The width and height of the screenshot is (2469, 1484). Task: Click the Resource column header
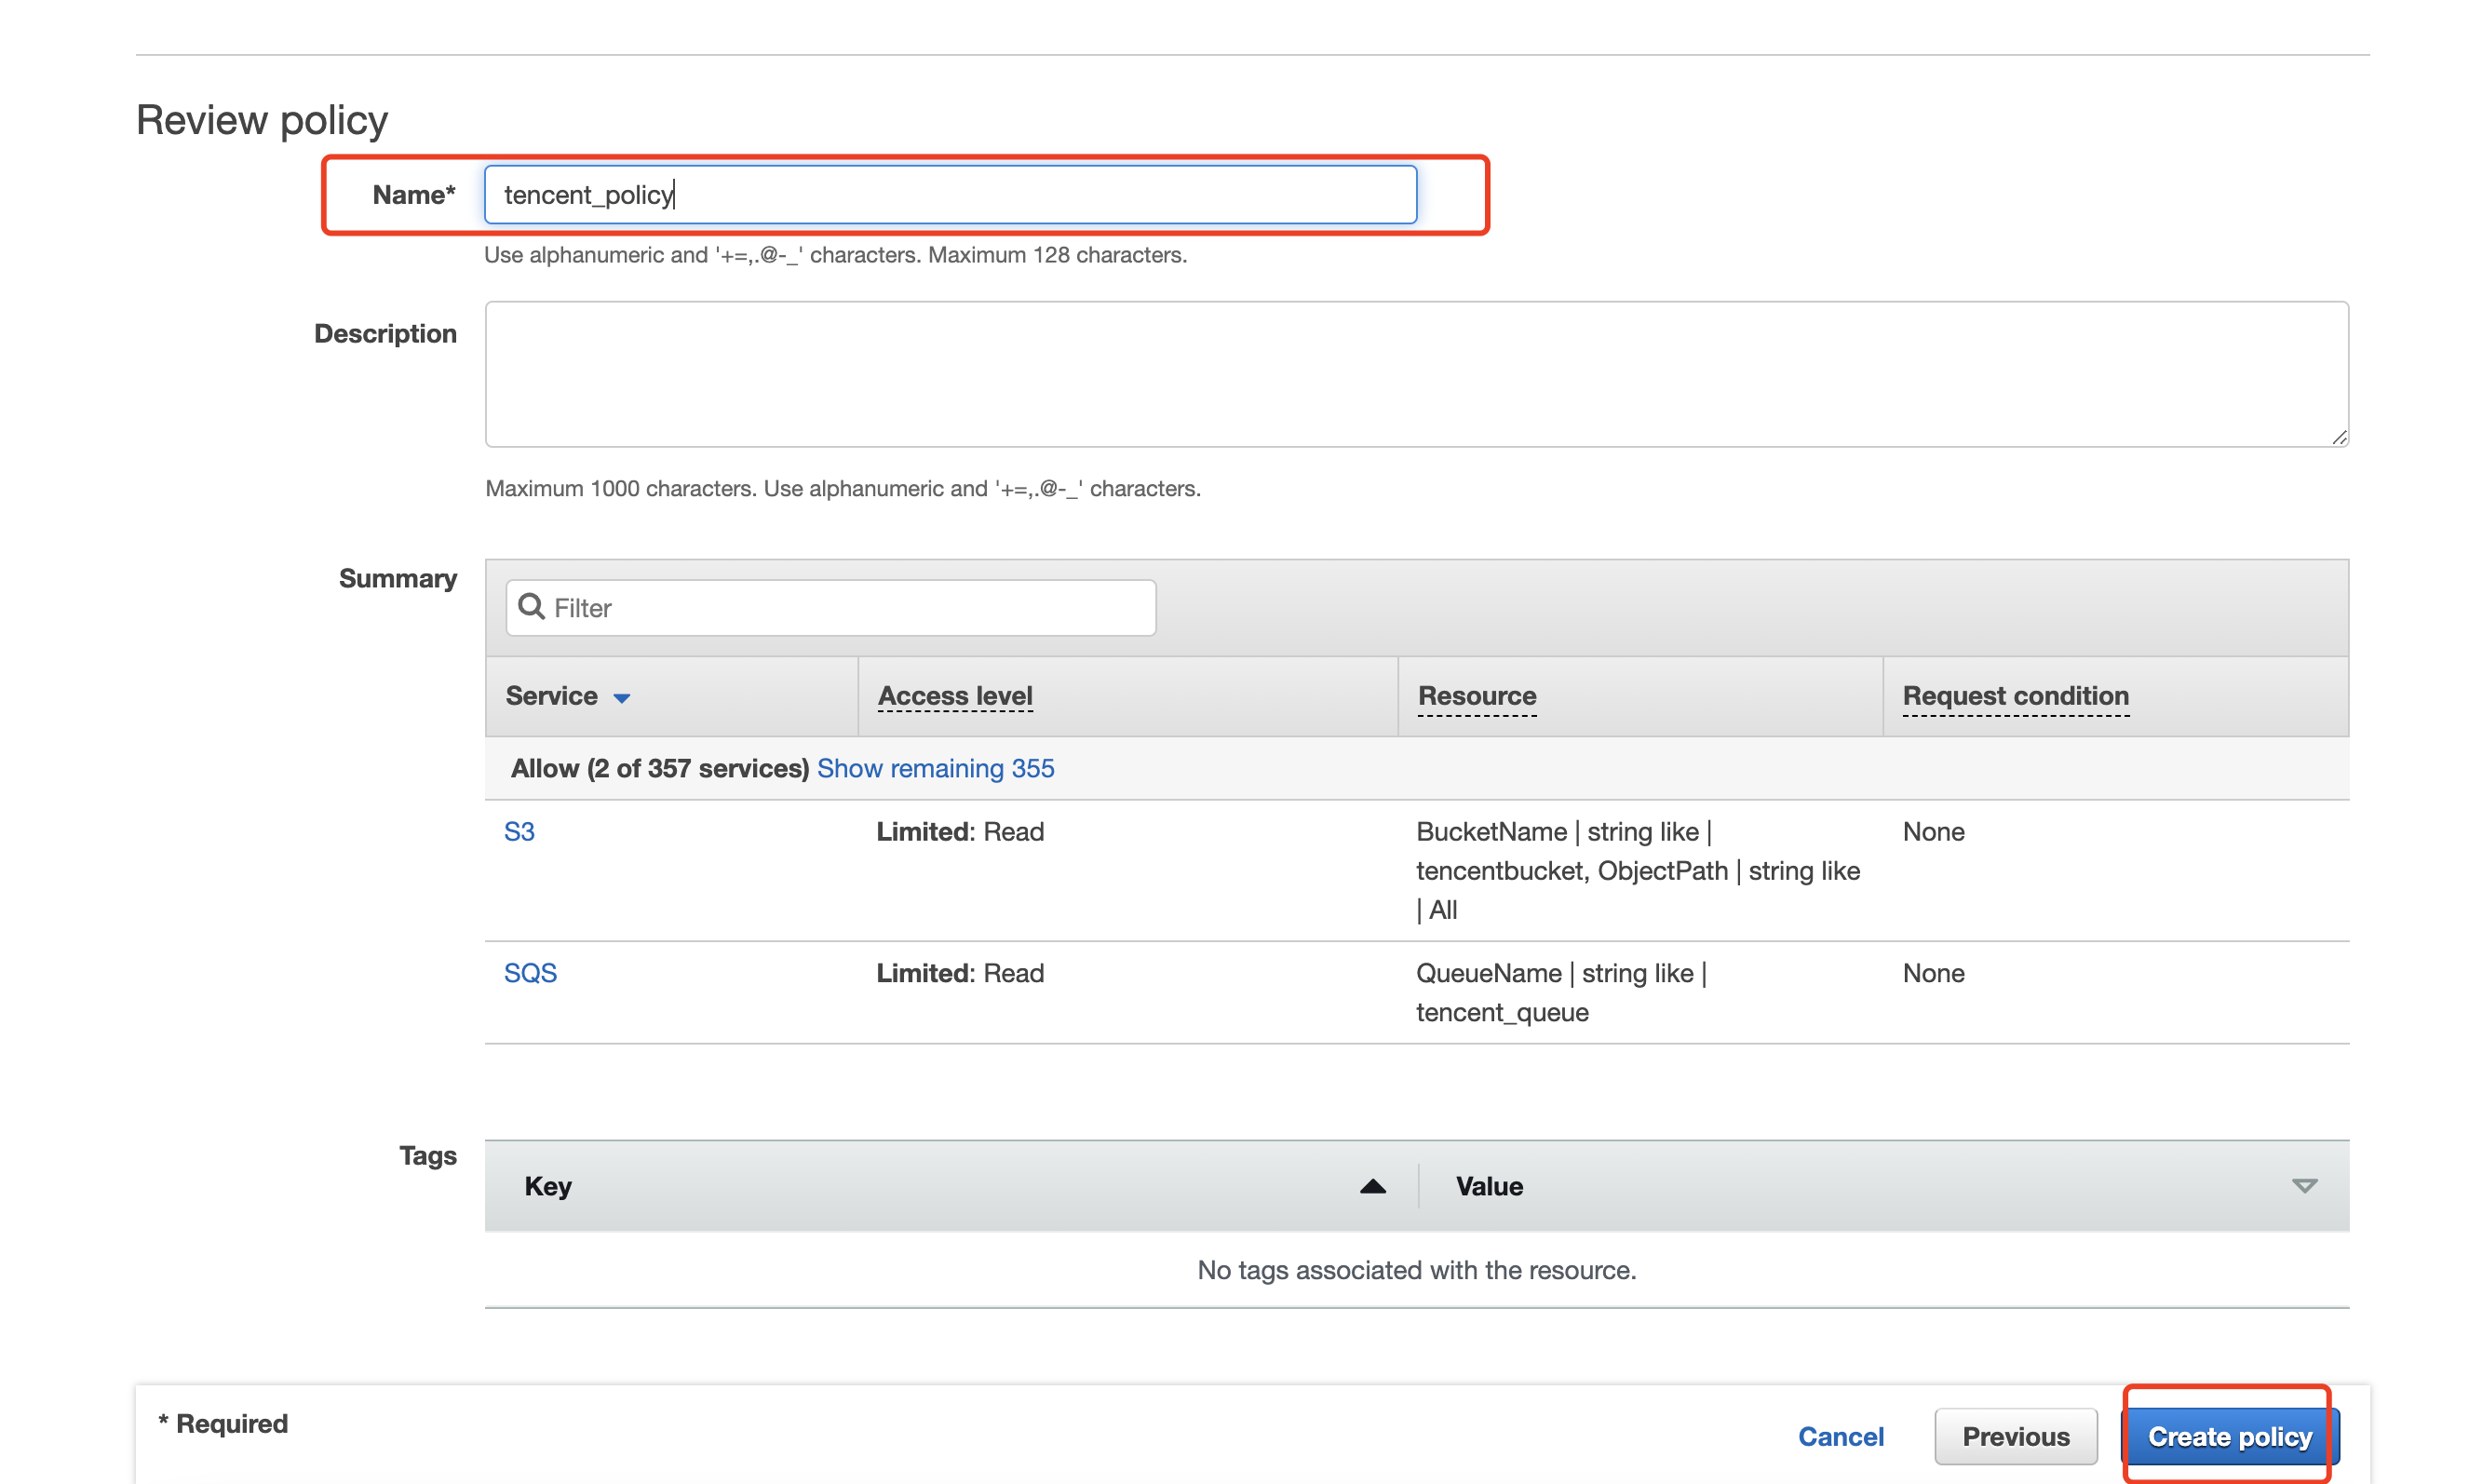click(1476, 696)
